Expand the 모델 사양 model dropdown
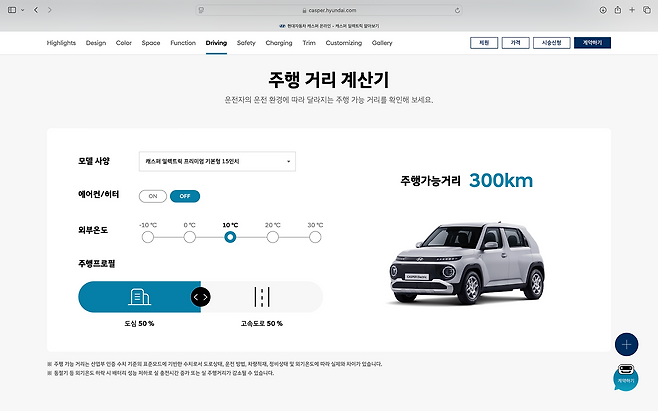The height and width of the screenshot is (411, 658). coord(216,161)
